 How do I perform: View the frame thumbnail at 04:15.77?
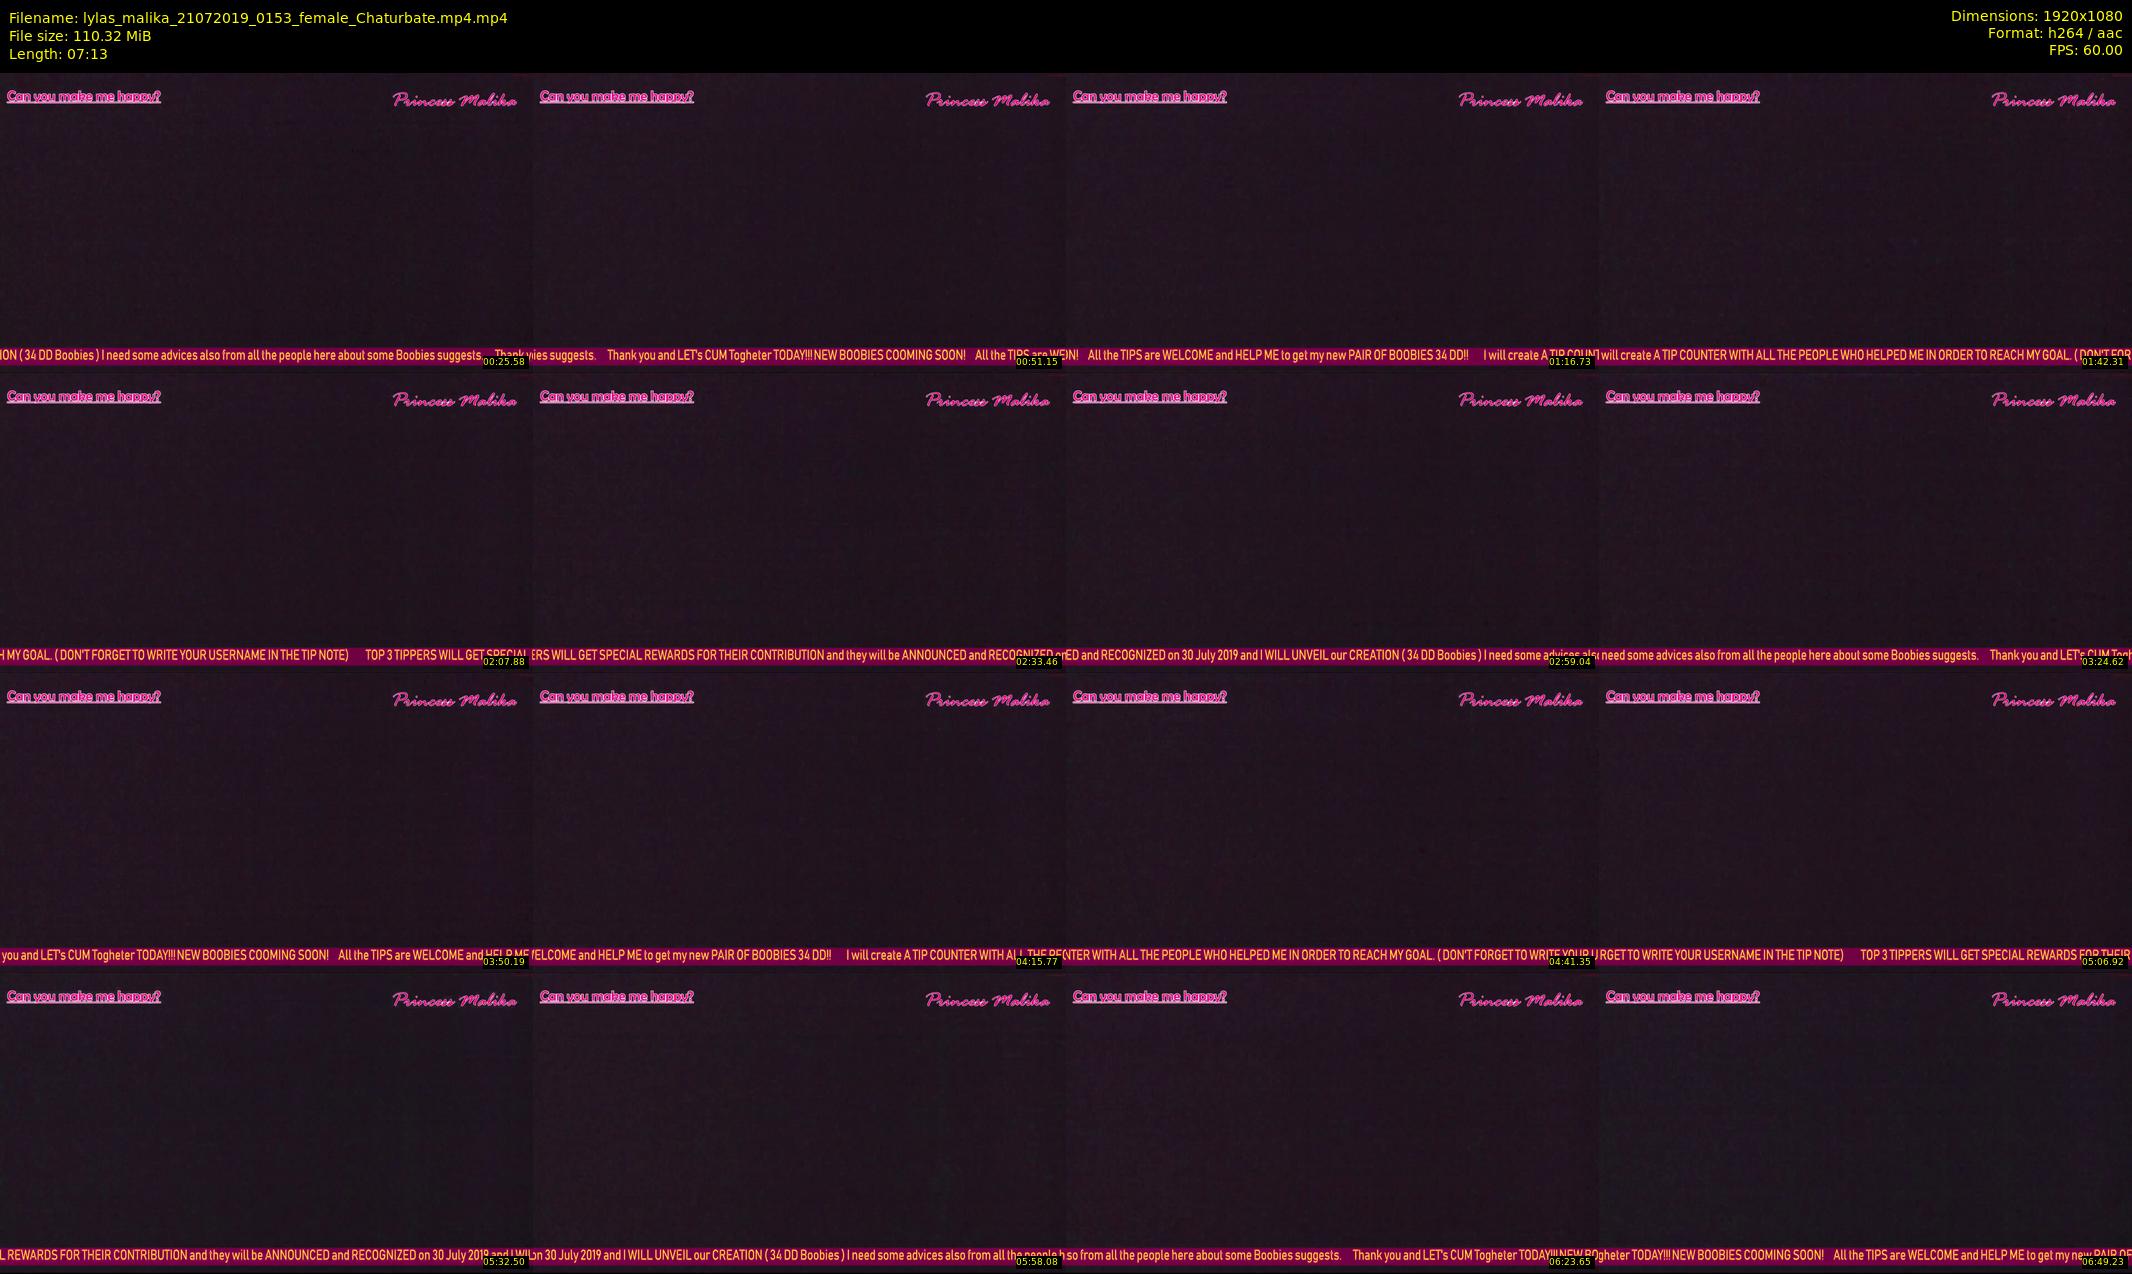(x=799, y=821)
